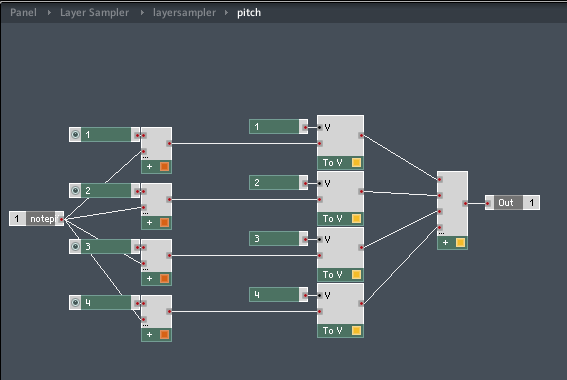Click knob icon of control module 3

[x=75, y=247]
